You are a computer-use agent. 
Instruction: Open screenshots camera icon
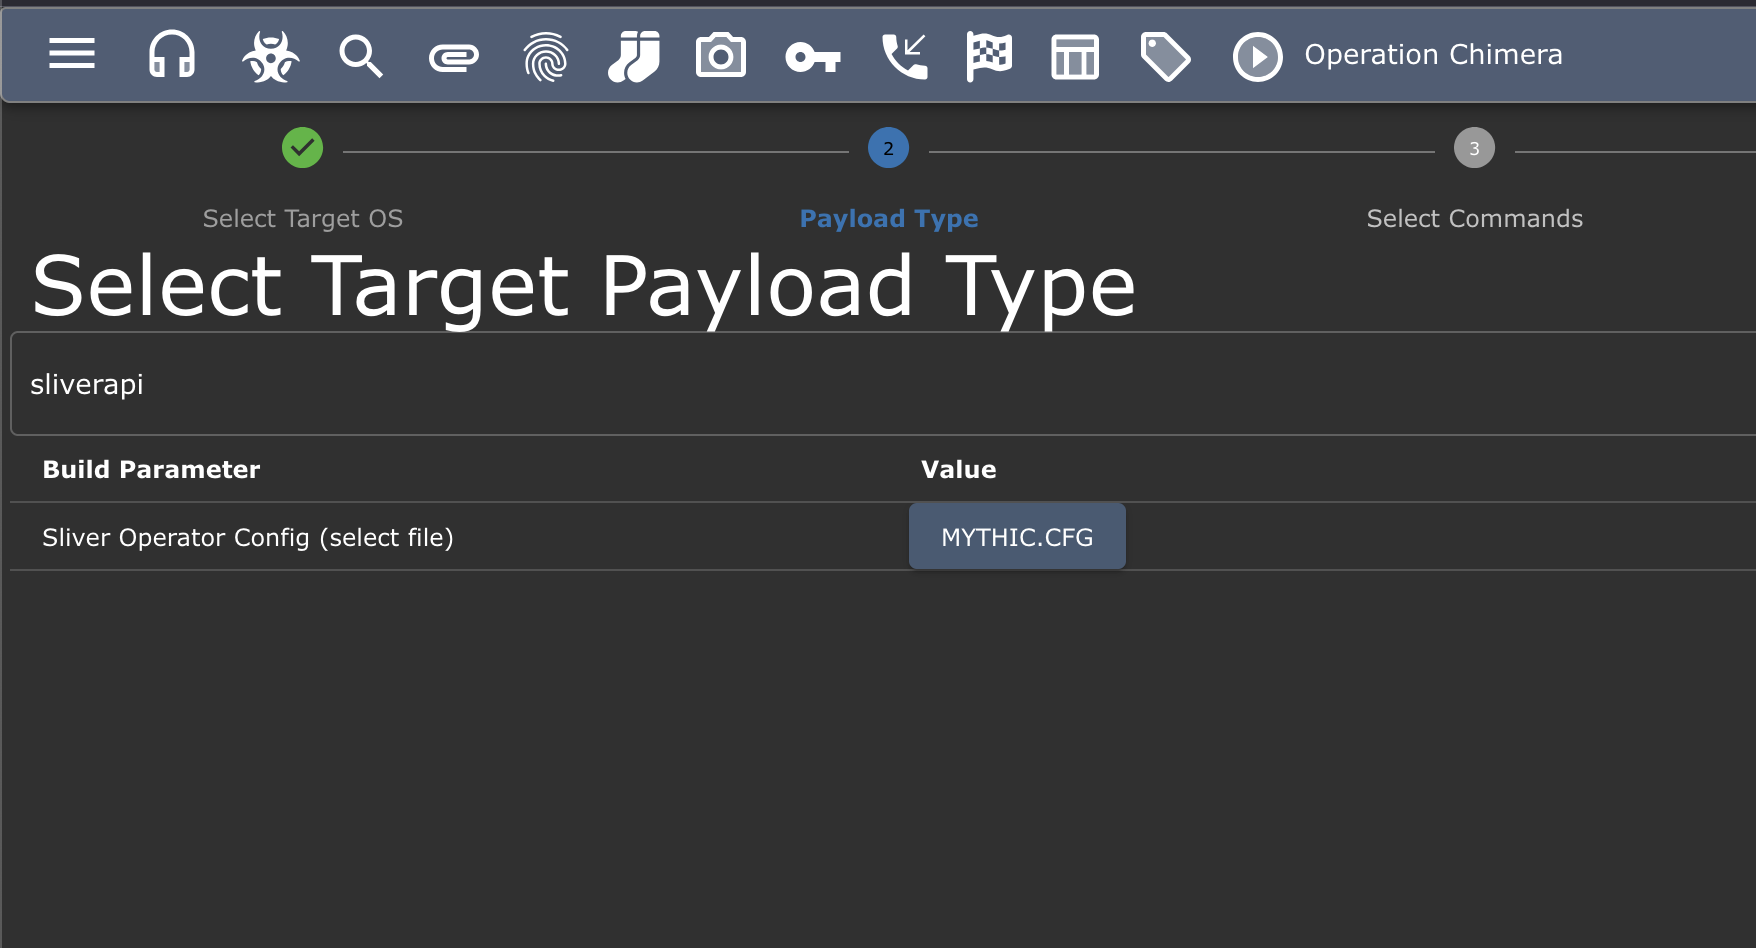[721, 55]
